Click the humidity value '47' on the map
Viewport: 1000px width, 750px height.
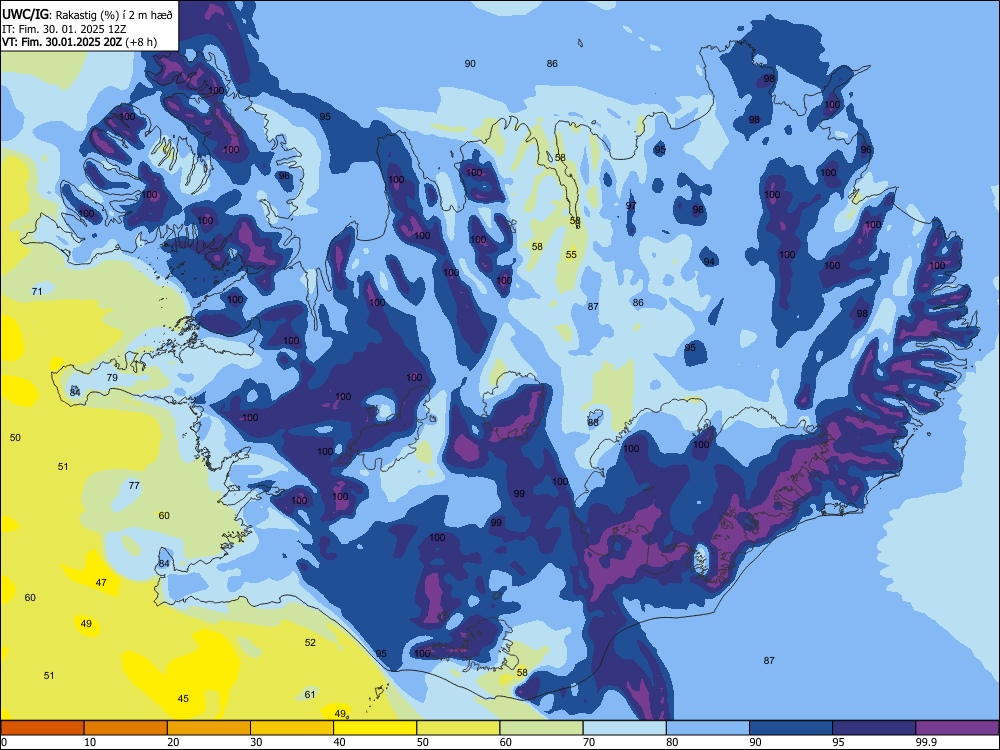click(x=101, y=582)
